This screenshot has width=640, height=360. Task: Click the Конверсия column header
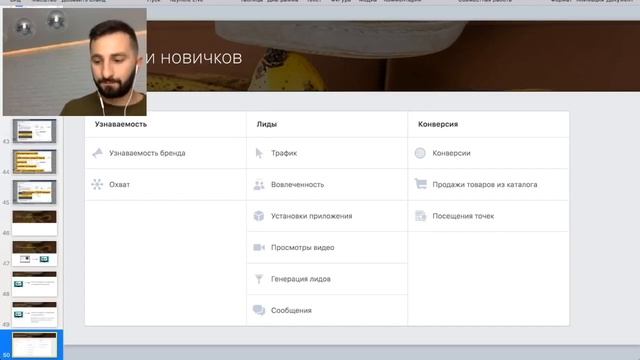438,124
